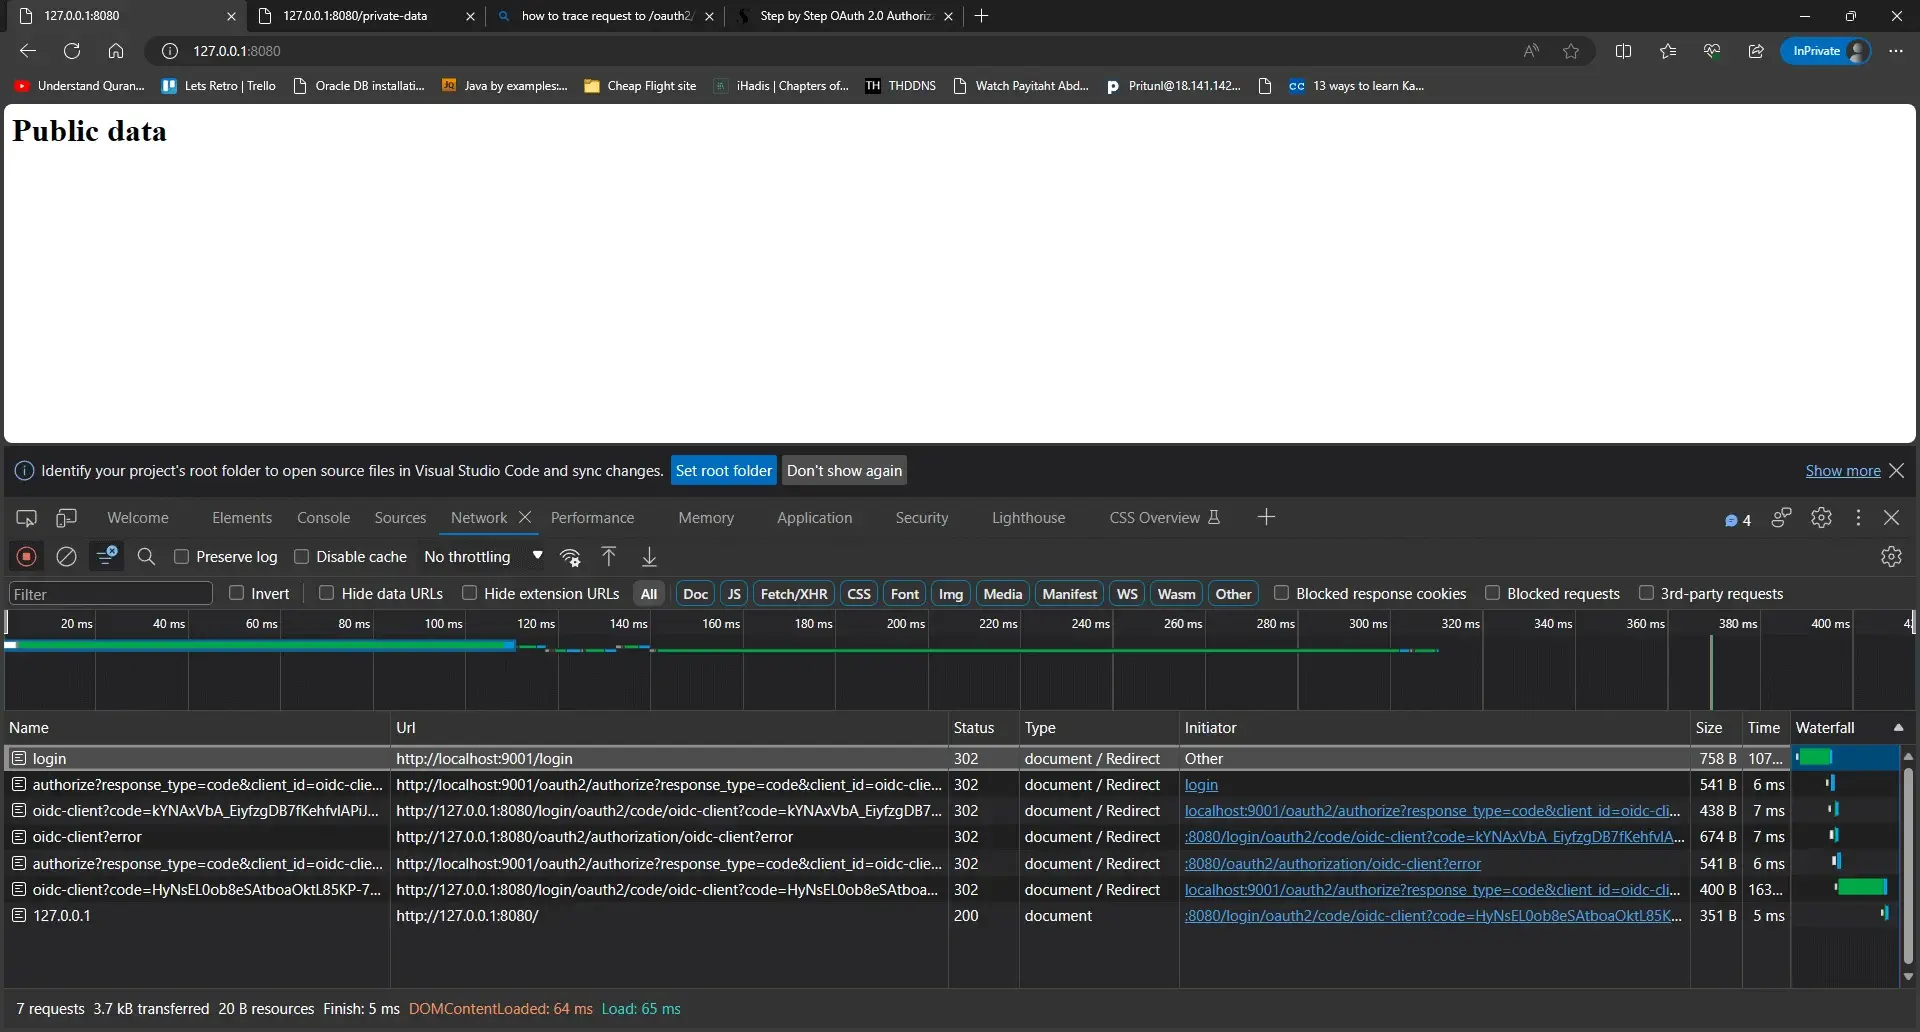The image size is (1920, 1032).
Task: Click the connected devices icon in DevTools
Action: pos(1781,517)
